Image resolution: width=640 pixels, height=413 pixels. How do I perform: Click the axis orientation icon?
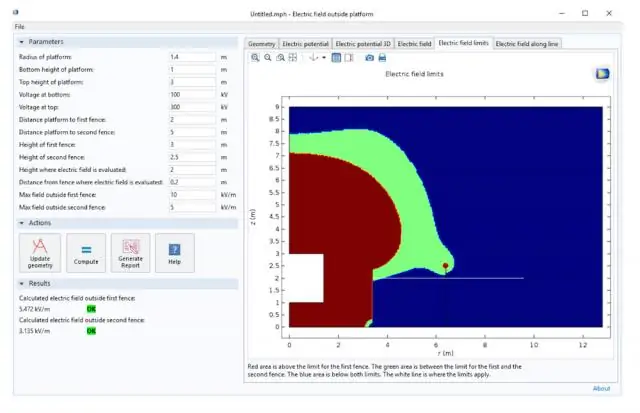pyautogui.click(x=313, y=58)
